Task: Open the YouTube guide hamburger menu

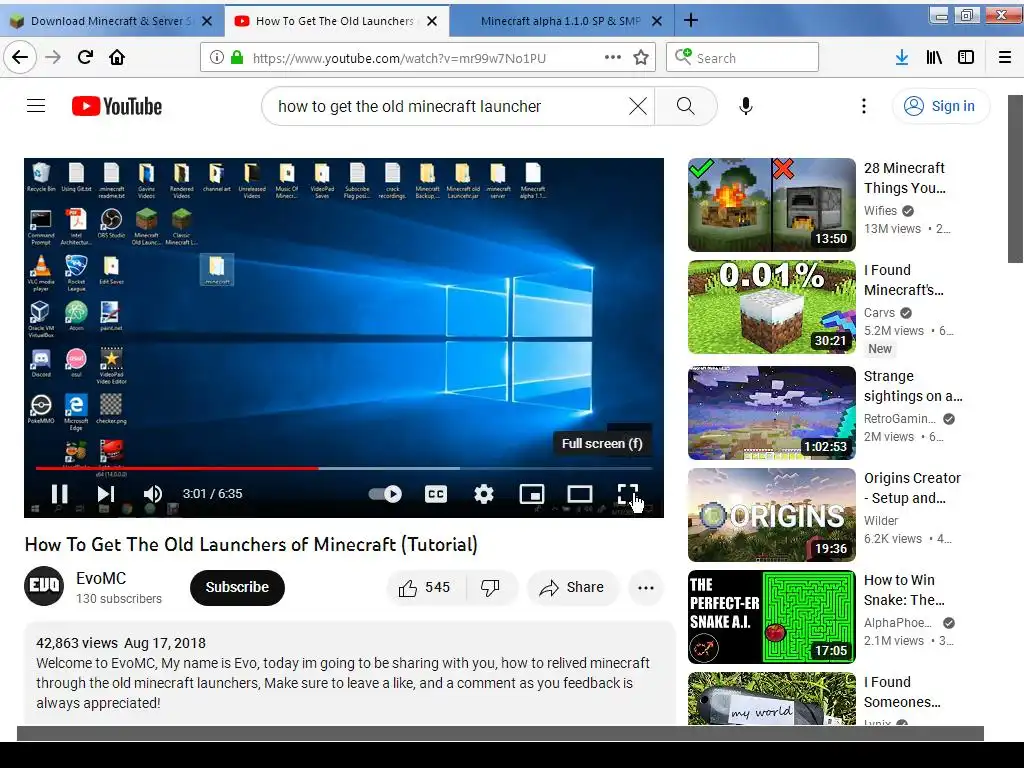Action: click(36, 106)
